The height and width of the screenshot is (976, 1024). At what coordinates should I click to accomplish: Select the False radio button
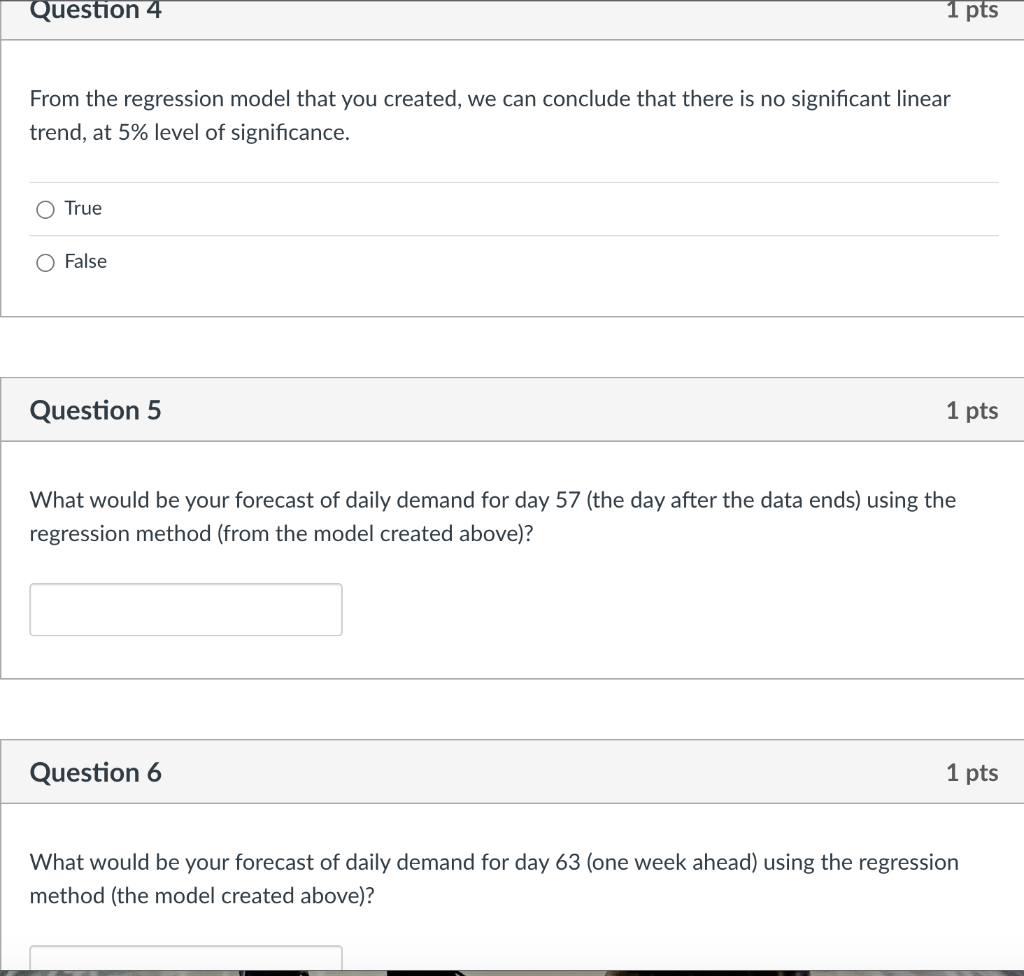[45, 263]
